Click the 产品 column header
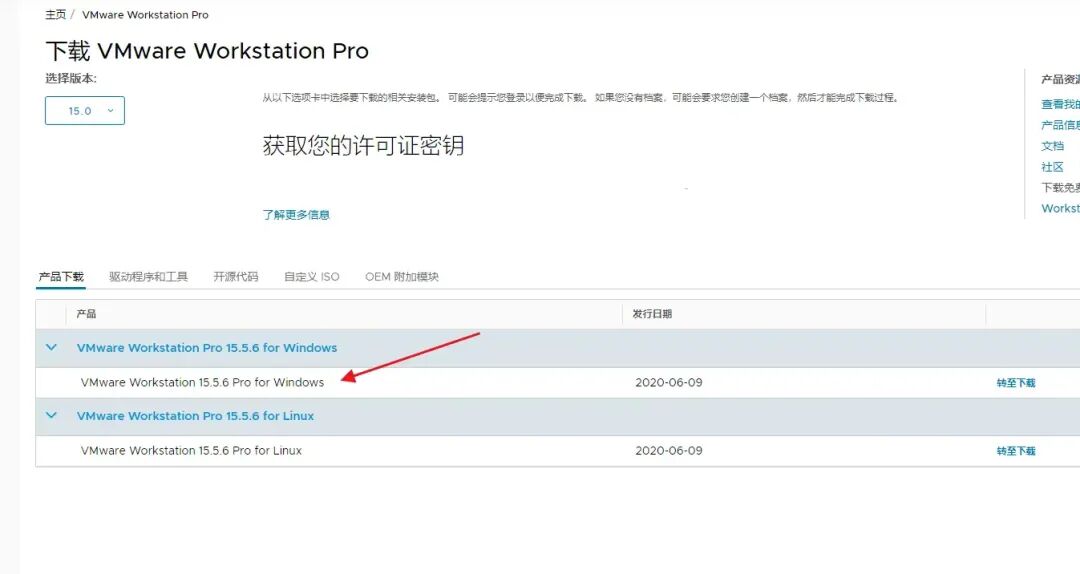 point(86,314)
